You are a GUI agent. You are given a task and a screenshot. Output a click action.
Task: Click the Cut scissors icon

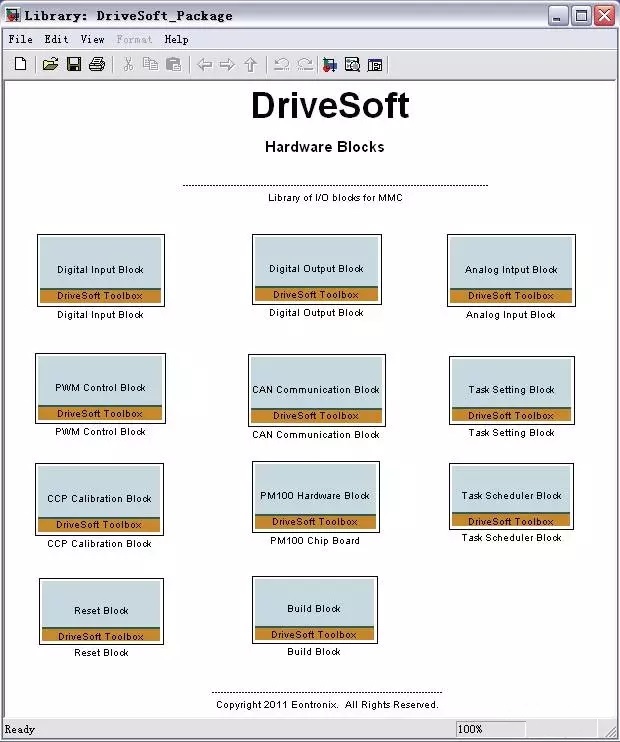coord(128,64)
